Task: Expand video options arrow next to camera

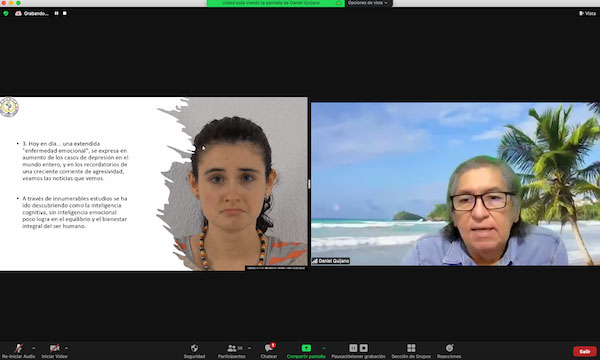Action: click(66, 348)
